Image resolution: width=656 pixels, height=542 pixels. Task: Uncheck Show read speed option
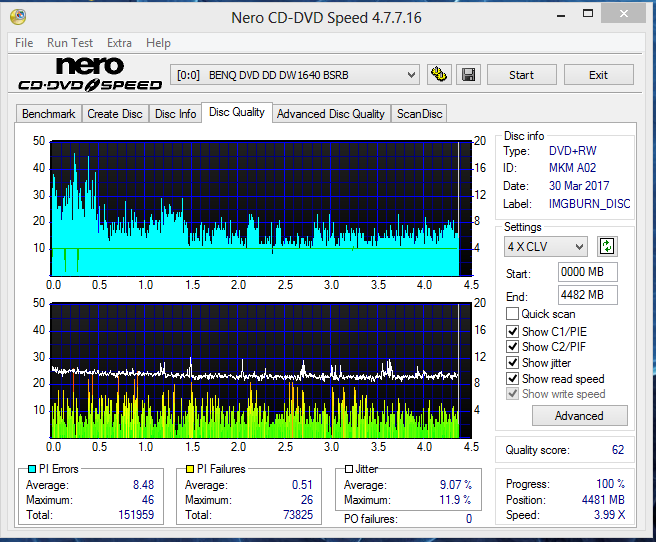click(x=512, y=378)
